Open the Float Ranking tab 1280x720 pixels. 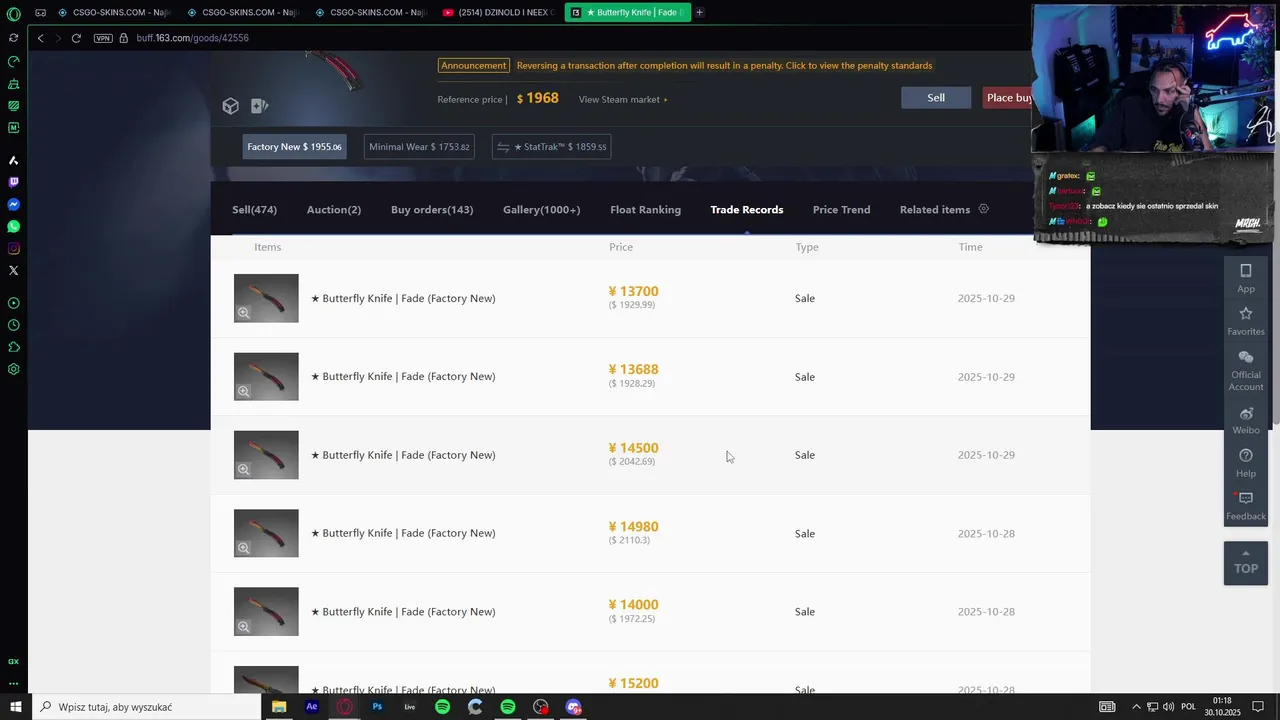(645, 210)
